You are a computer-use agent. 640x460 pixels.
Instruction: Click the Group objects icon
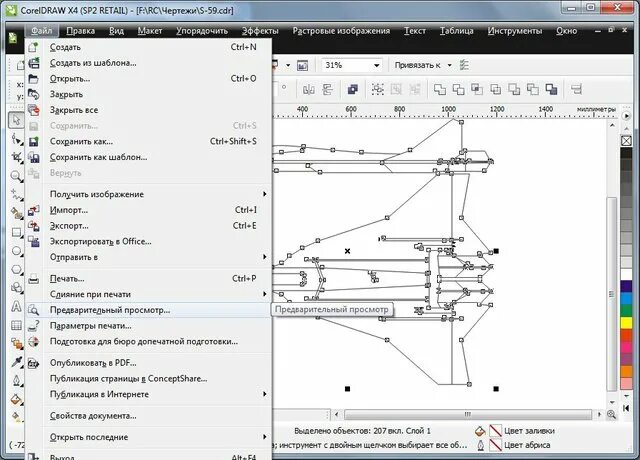click(378, 89)
